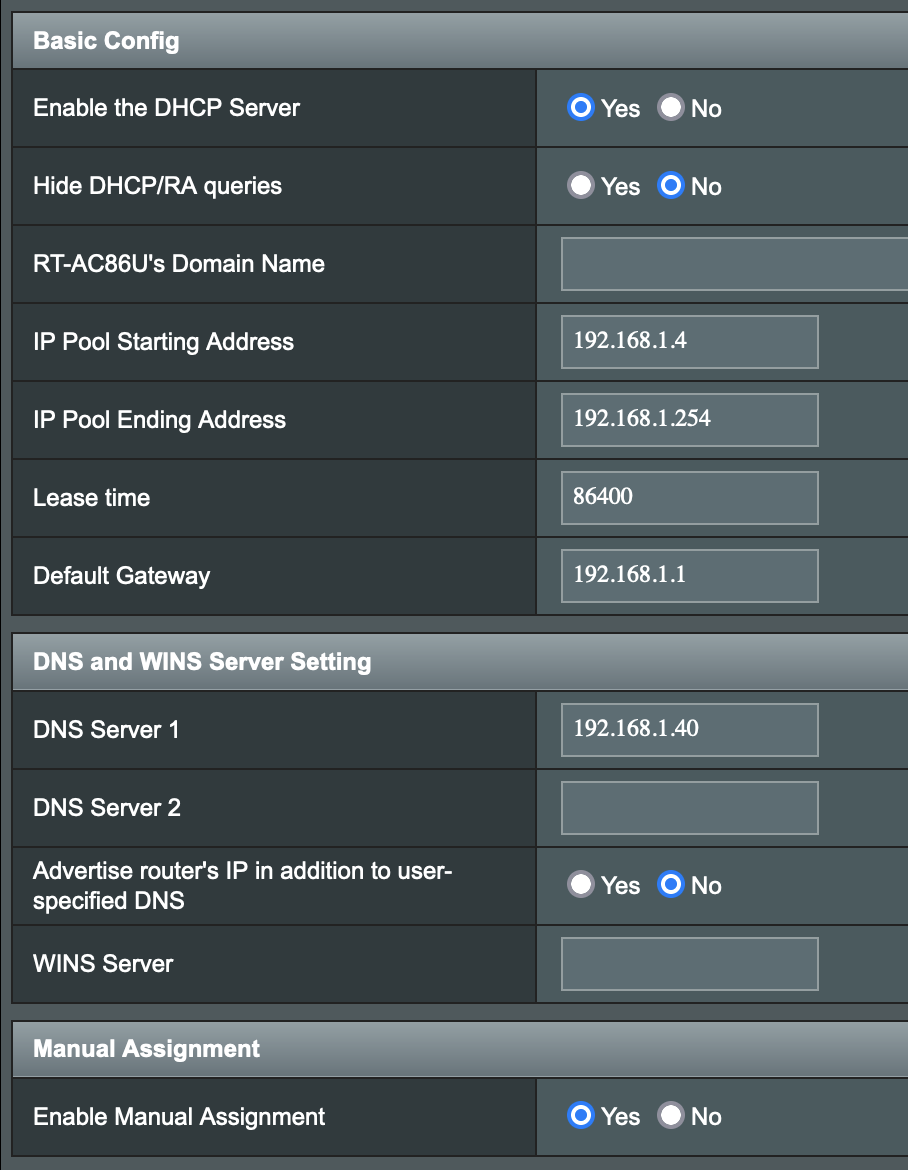The image size is (908, 1170).
Task: Click the Lease time field showing 86400
Action: pyautogui.click(x=689, y=498)
